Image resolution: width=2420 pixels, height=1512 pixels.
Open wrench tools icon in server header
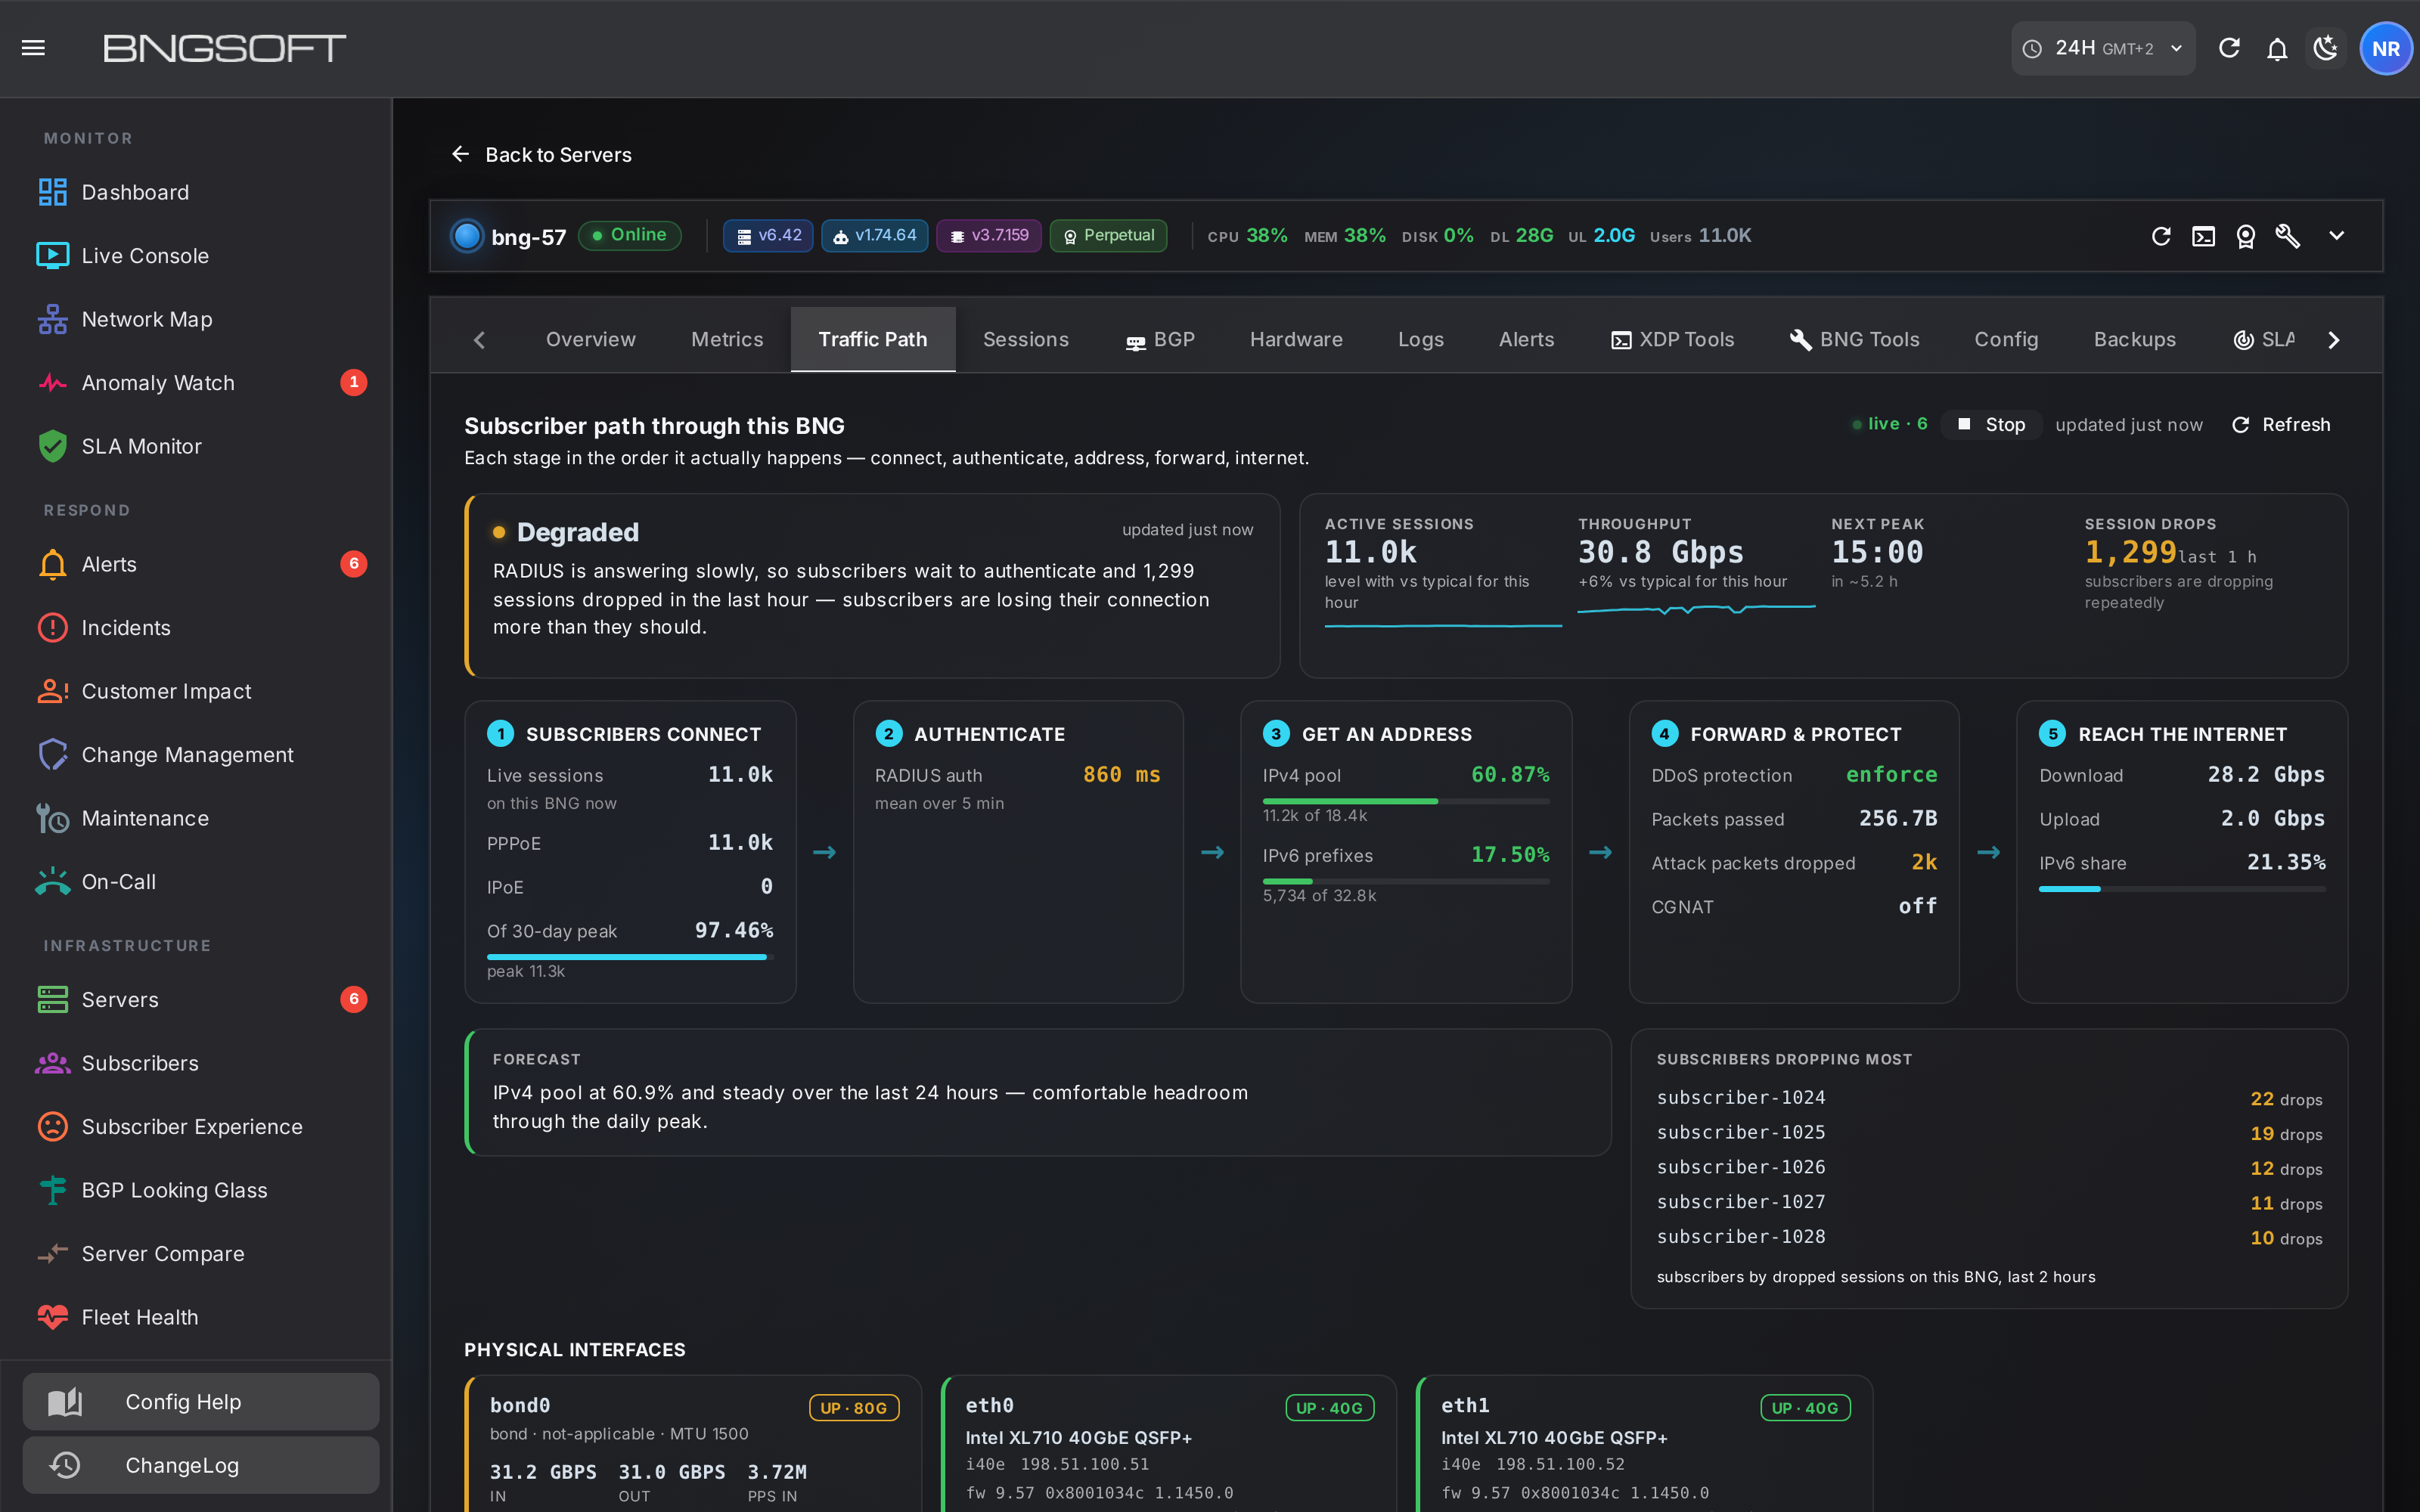[x=2288, y=236]
